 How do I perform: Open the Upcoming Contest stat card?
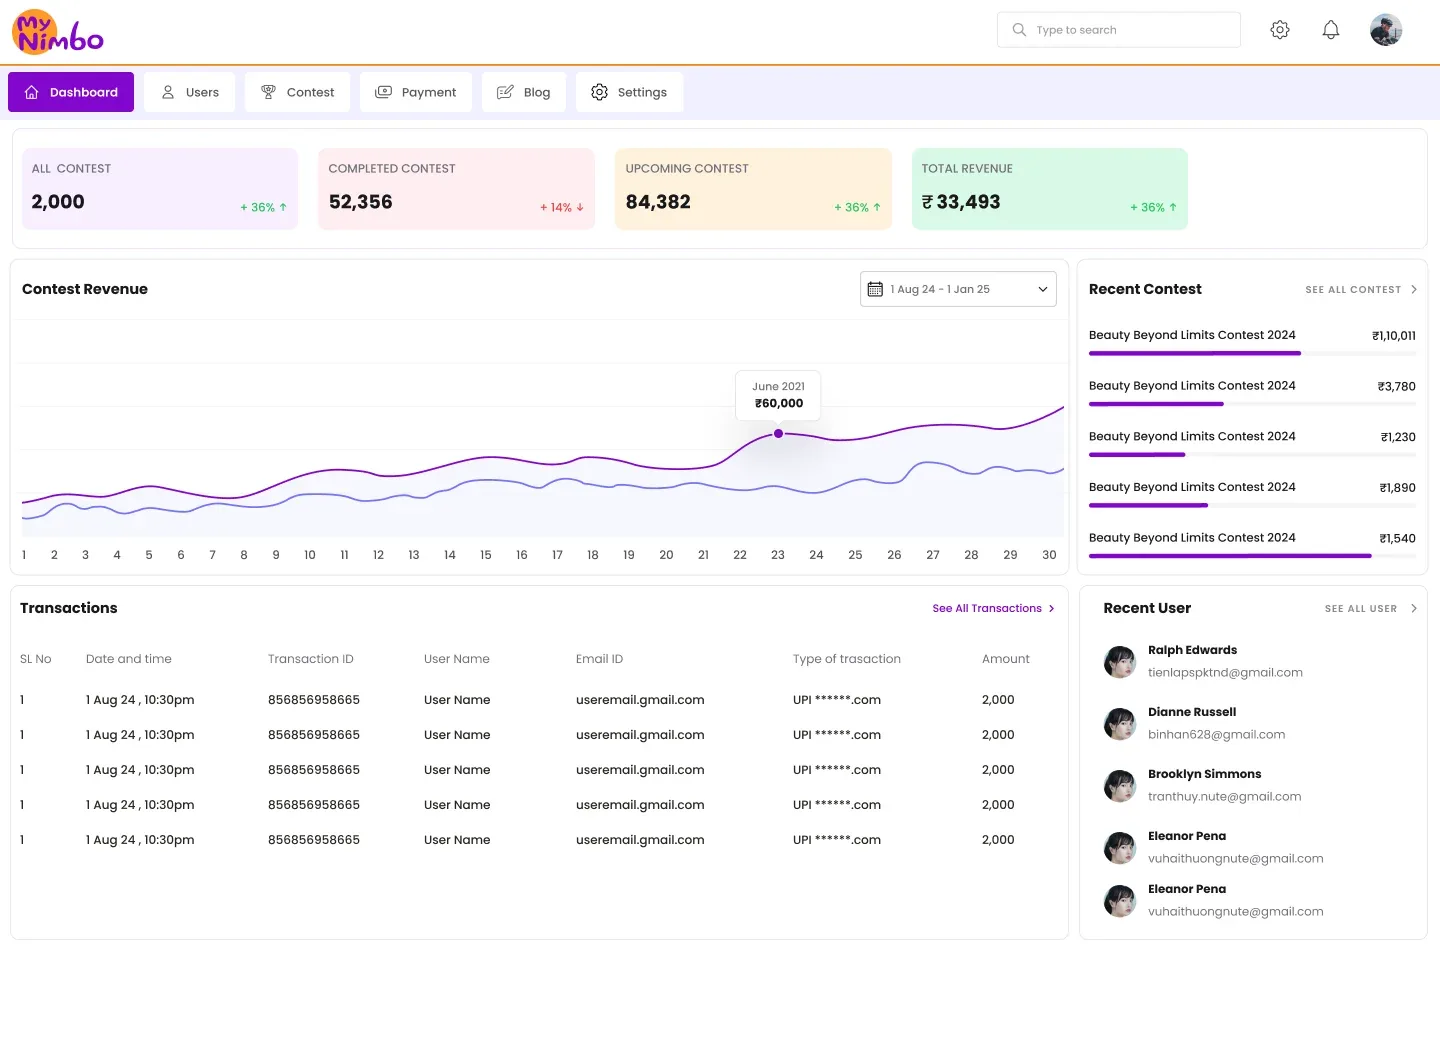click(x=753, y=189)
